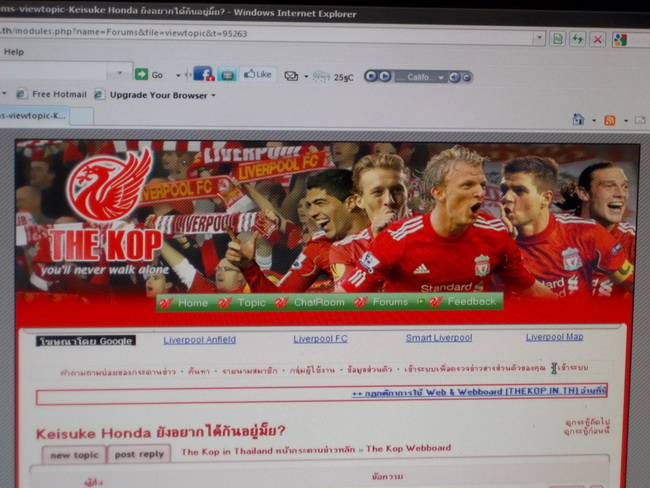Open the Liverpool Anfield ad link

[199, 340]
